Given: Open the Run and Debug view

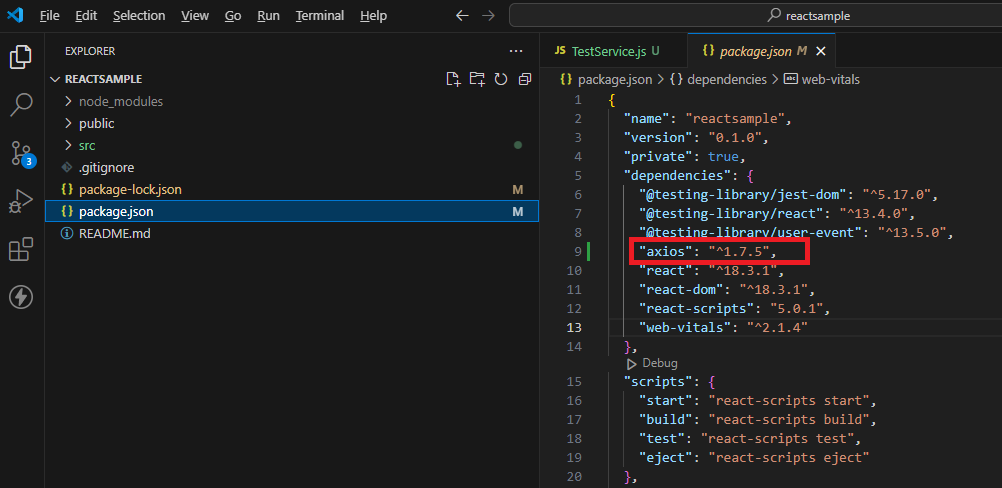Looking at the screenshot, I should click(21, 201).
